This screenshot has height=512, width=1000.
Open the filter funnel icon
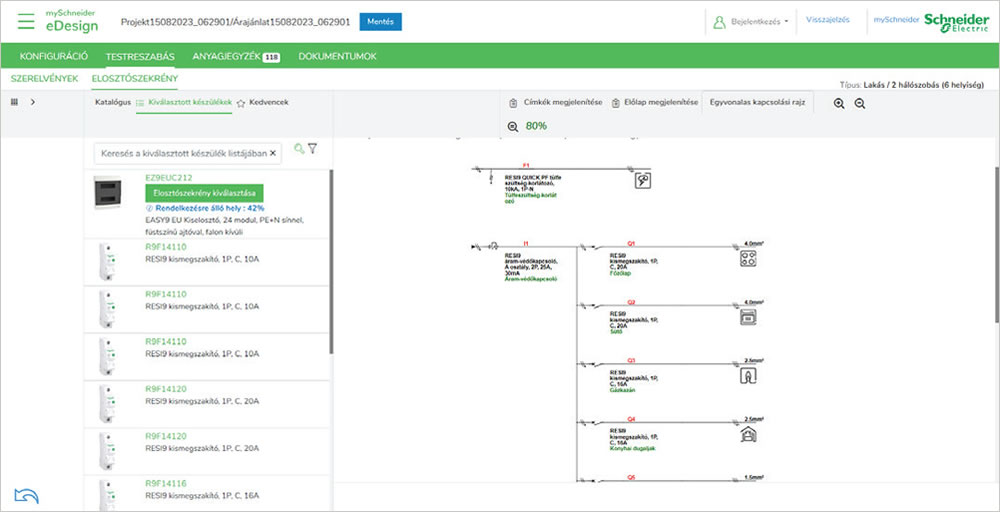[312, 149]
